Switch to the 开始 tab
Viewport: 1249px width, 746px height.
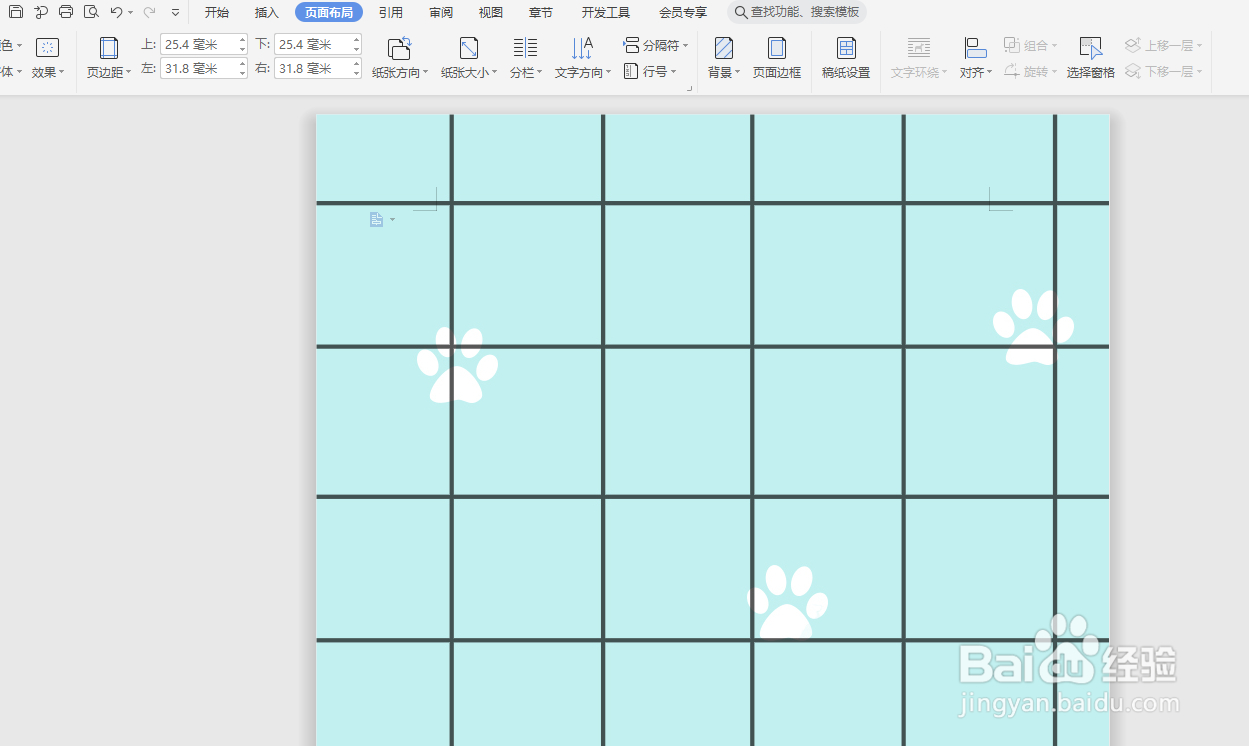point(216,12)
